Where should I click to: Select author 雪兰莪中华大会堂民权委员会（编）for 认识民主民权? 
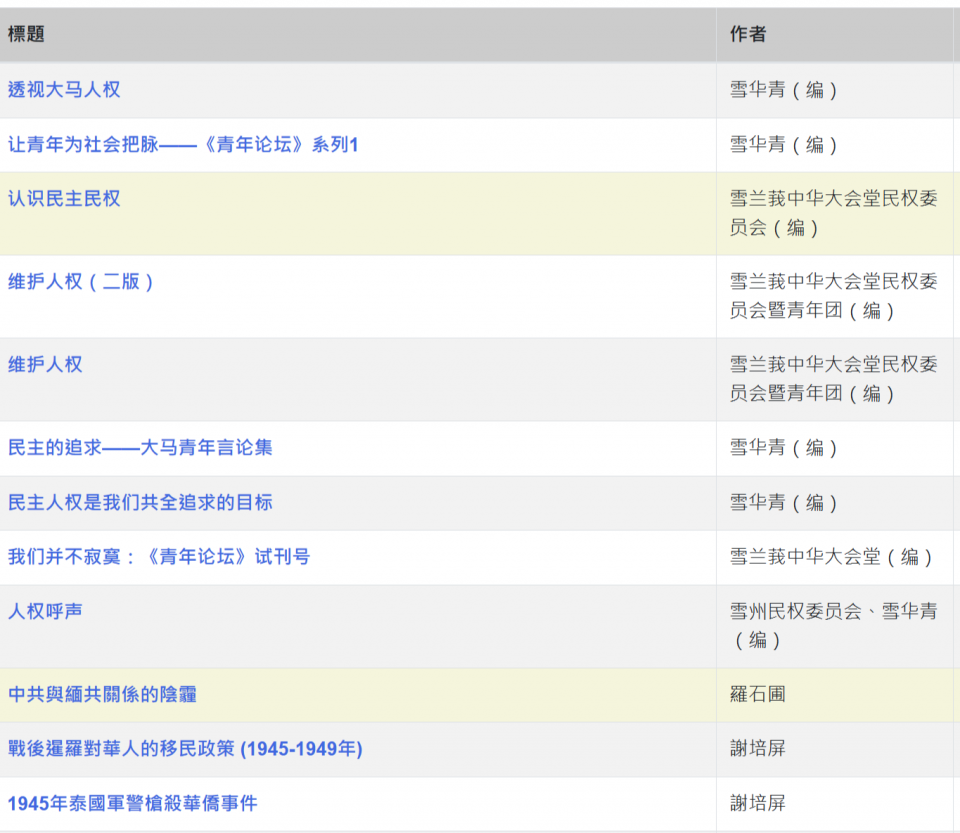(x=833, y=213)
